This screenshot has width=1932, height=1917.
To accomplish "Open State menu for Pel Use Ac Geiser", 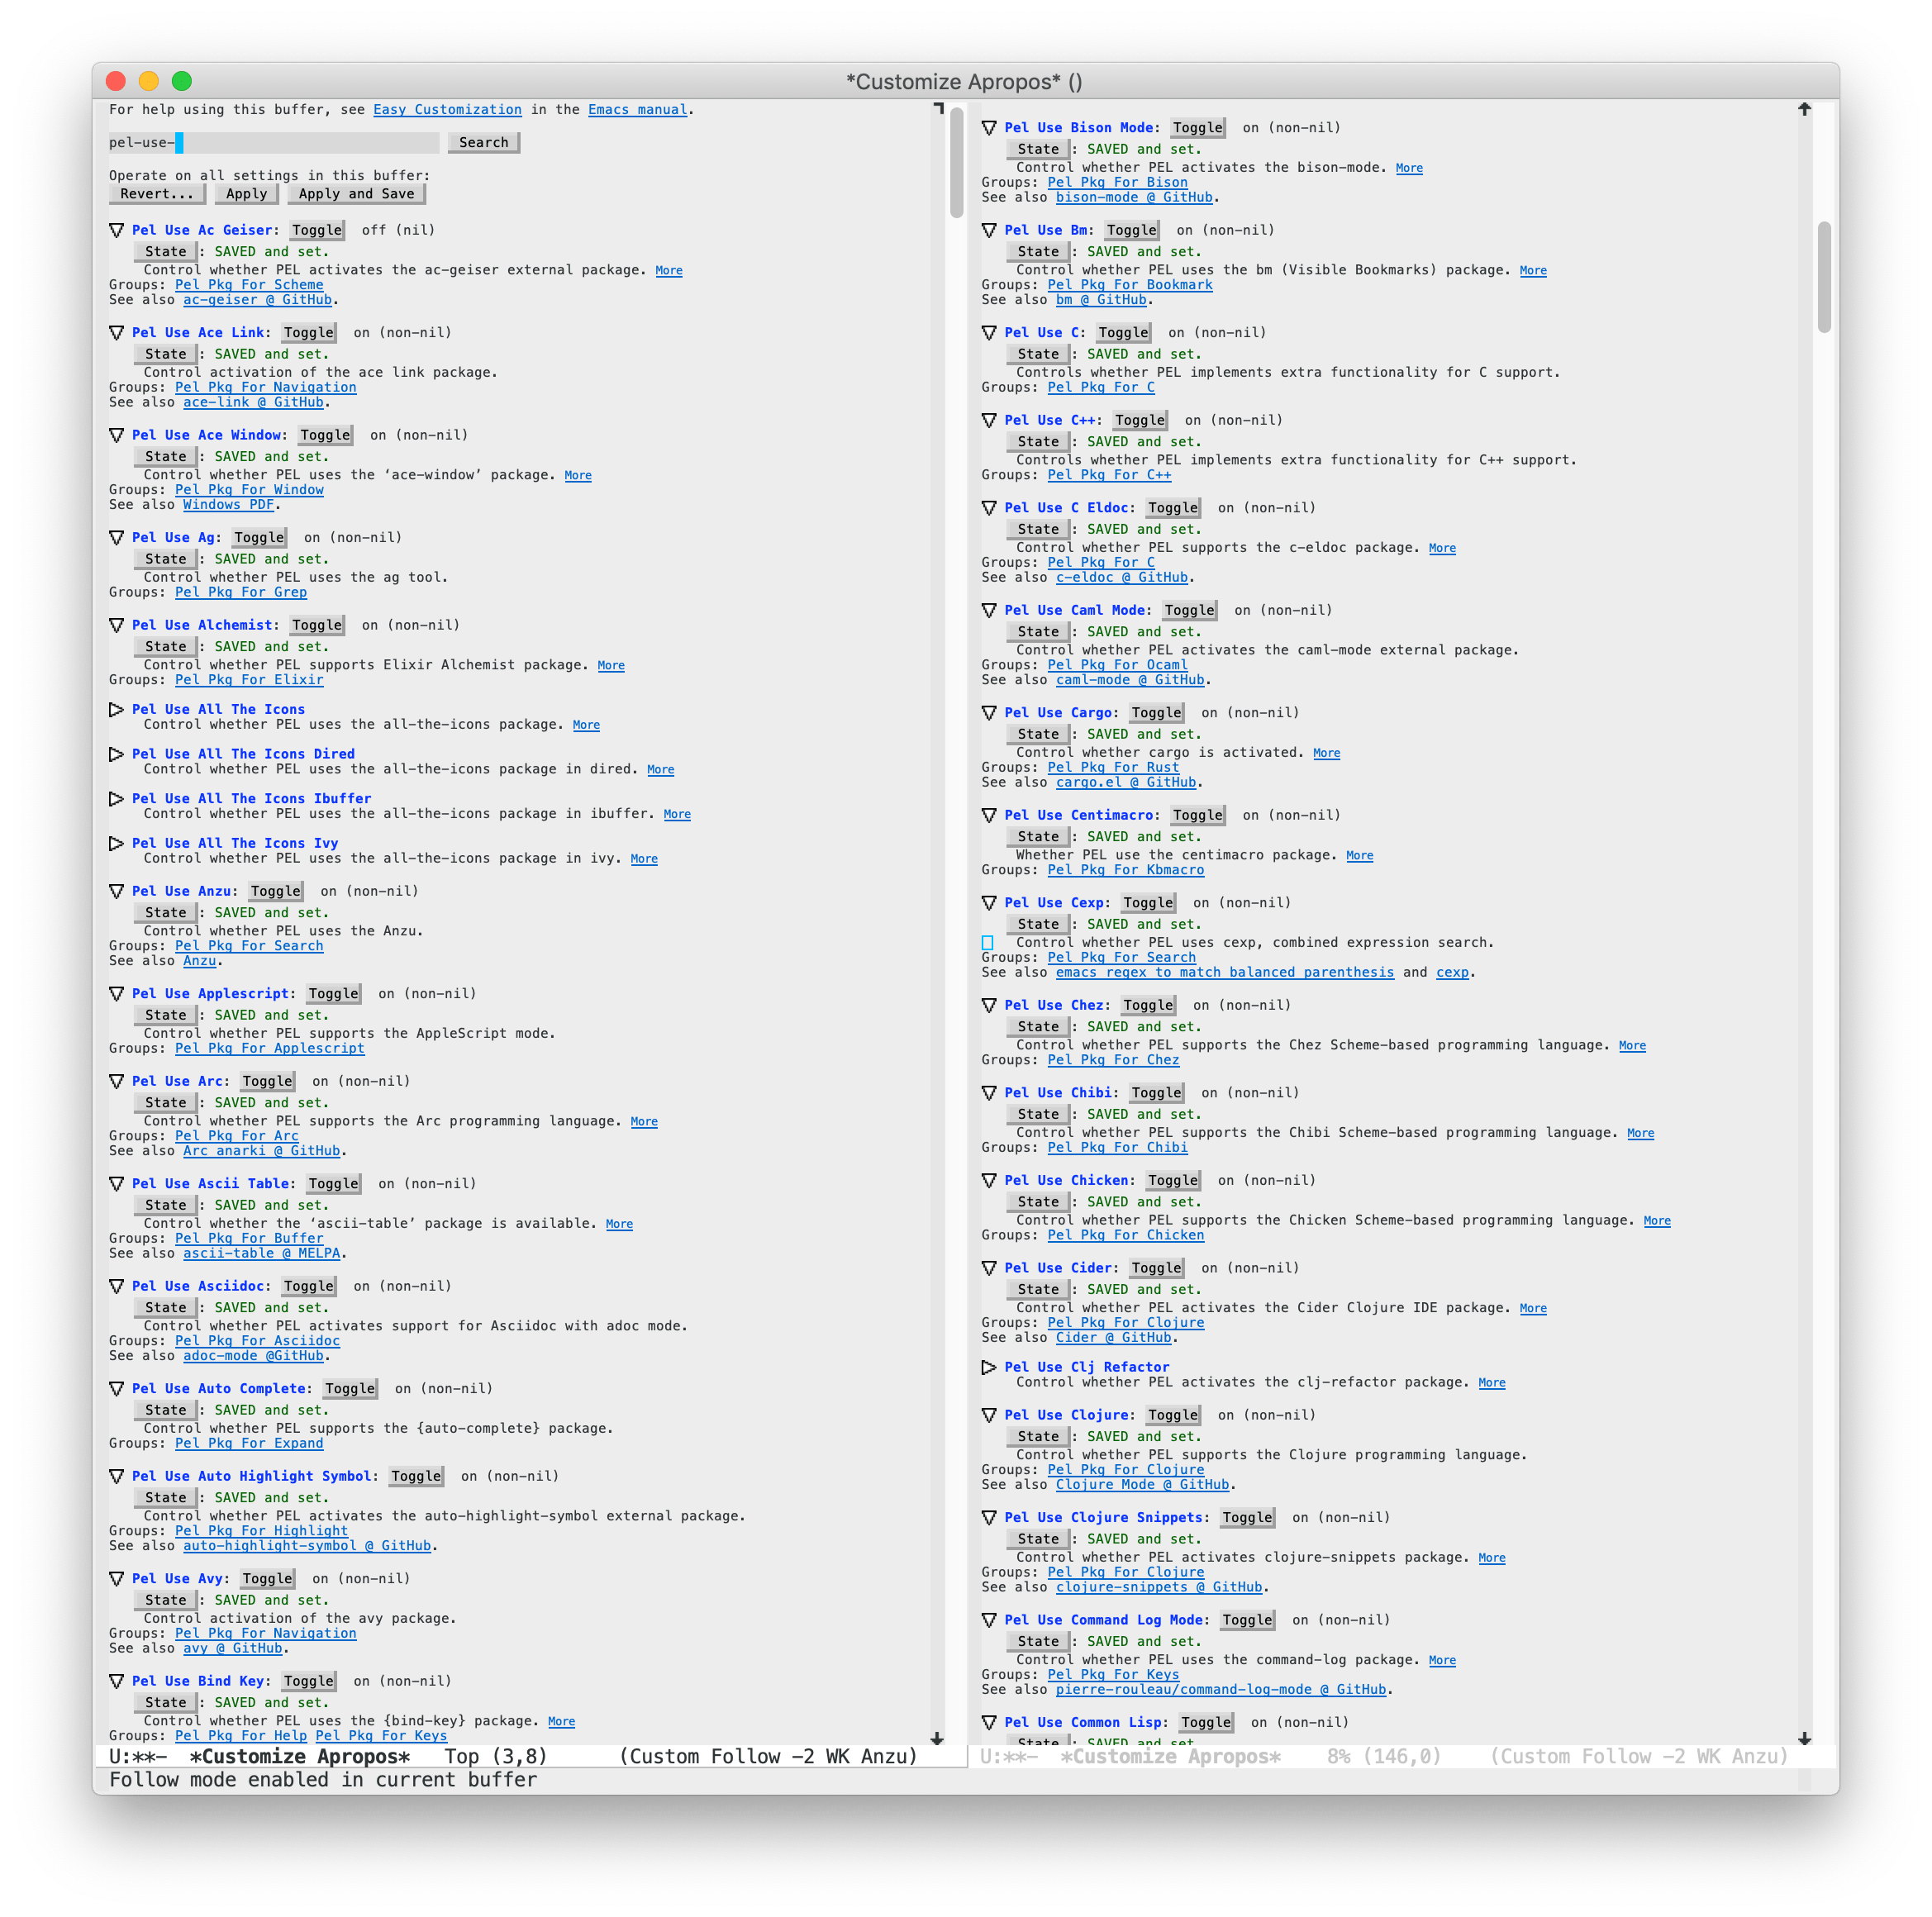I will coord(166,251).
